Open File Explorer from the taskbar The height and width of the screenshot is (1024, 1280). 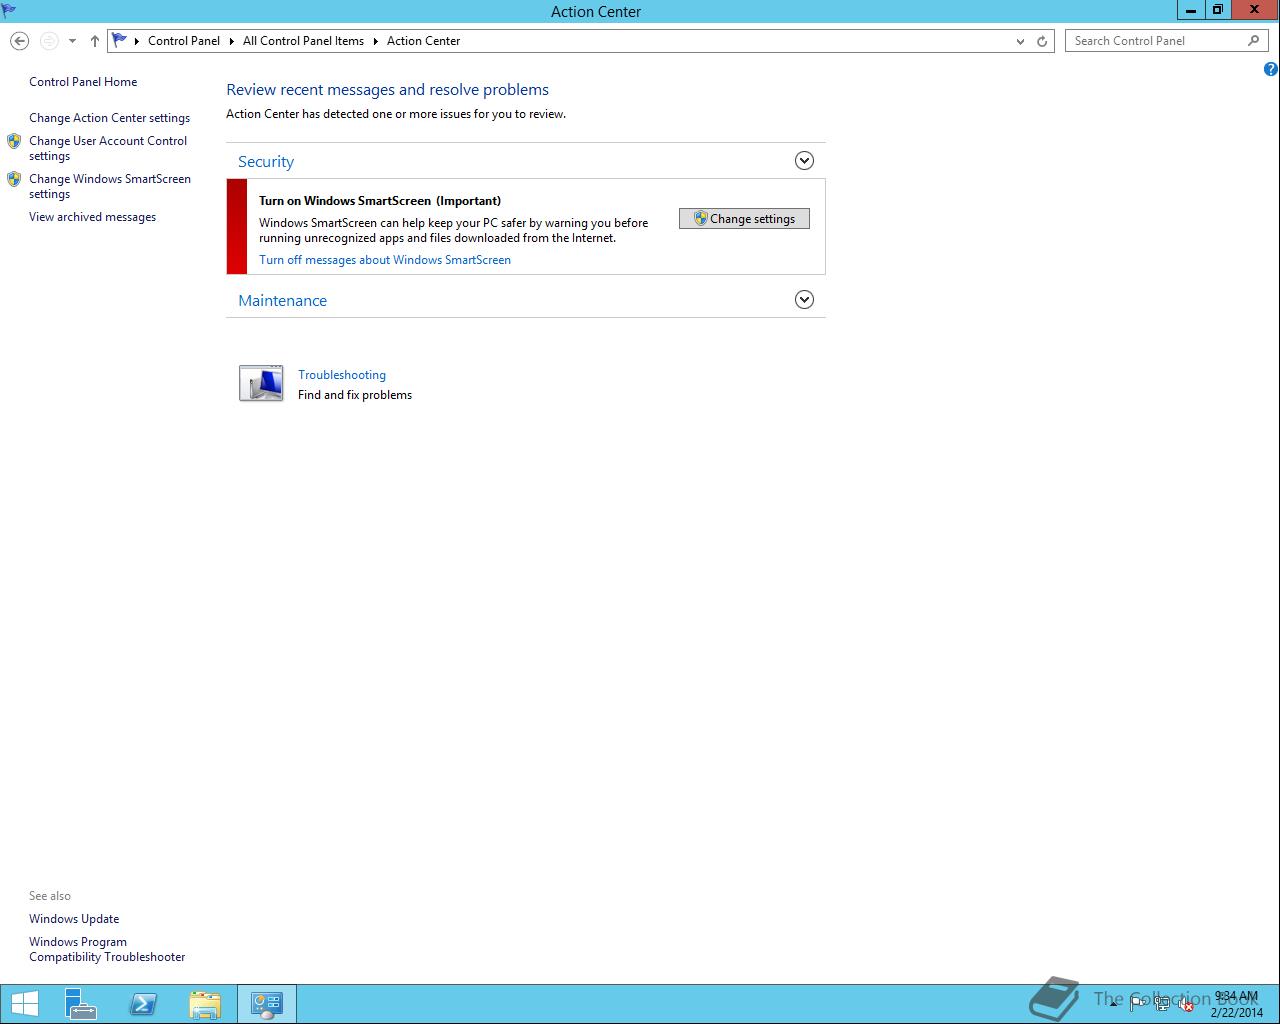(205, 1004)
